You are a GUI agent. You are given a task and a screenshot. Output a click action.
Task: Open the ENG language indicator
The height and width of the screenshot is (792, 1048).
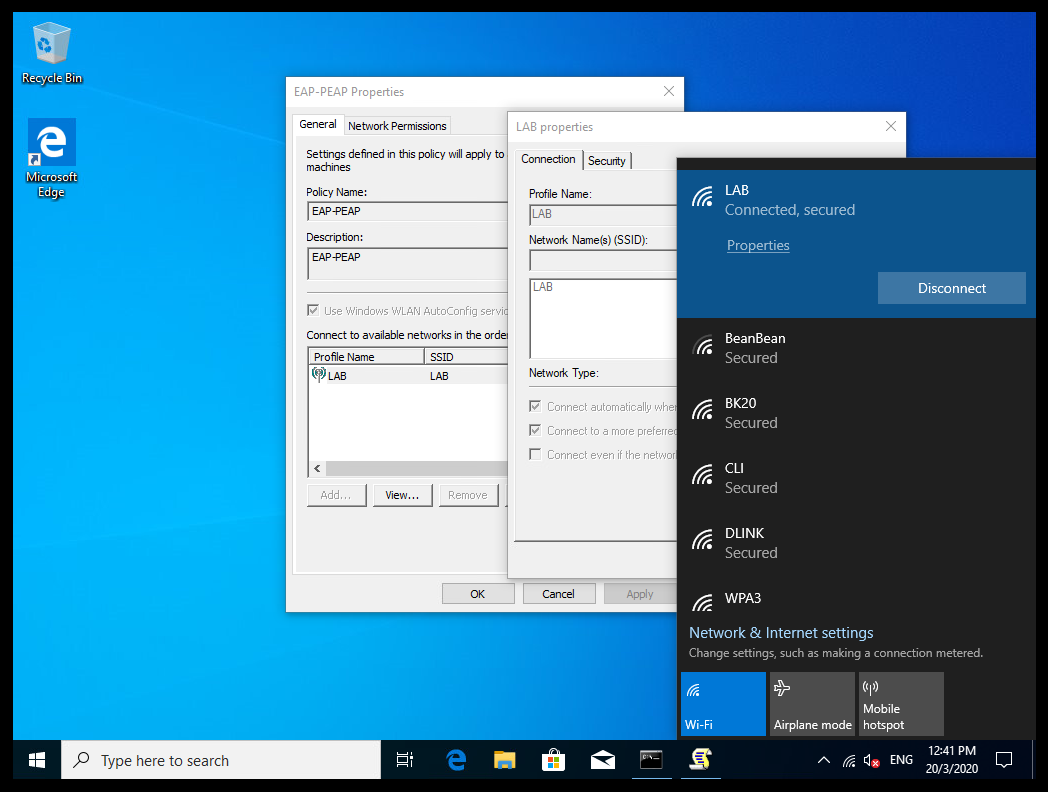901,760
